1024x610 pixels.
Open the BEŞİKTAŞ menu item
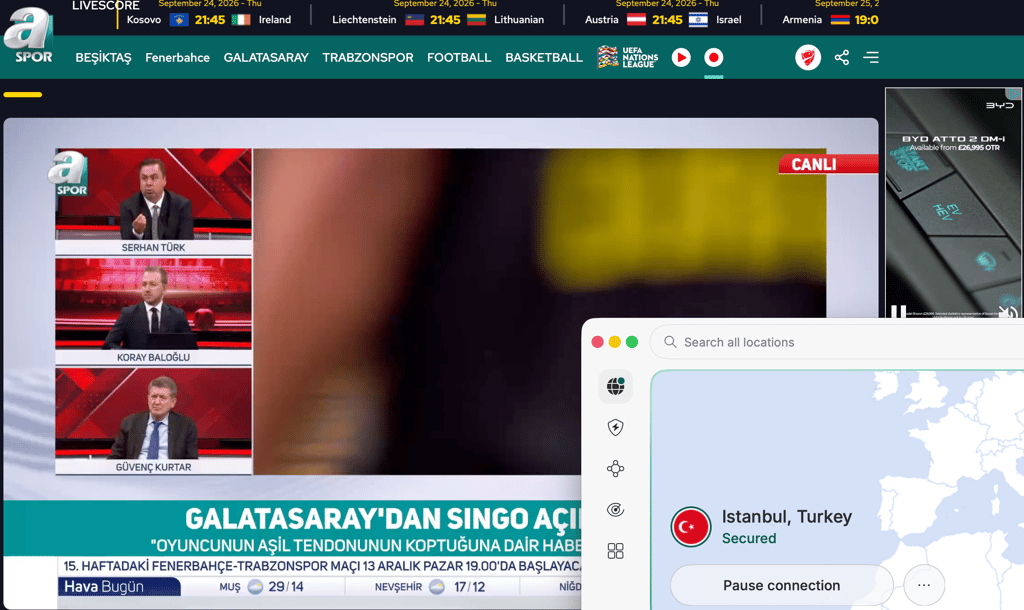click(x=103, y=57)
